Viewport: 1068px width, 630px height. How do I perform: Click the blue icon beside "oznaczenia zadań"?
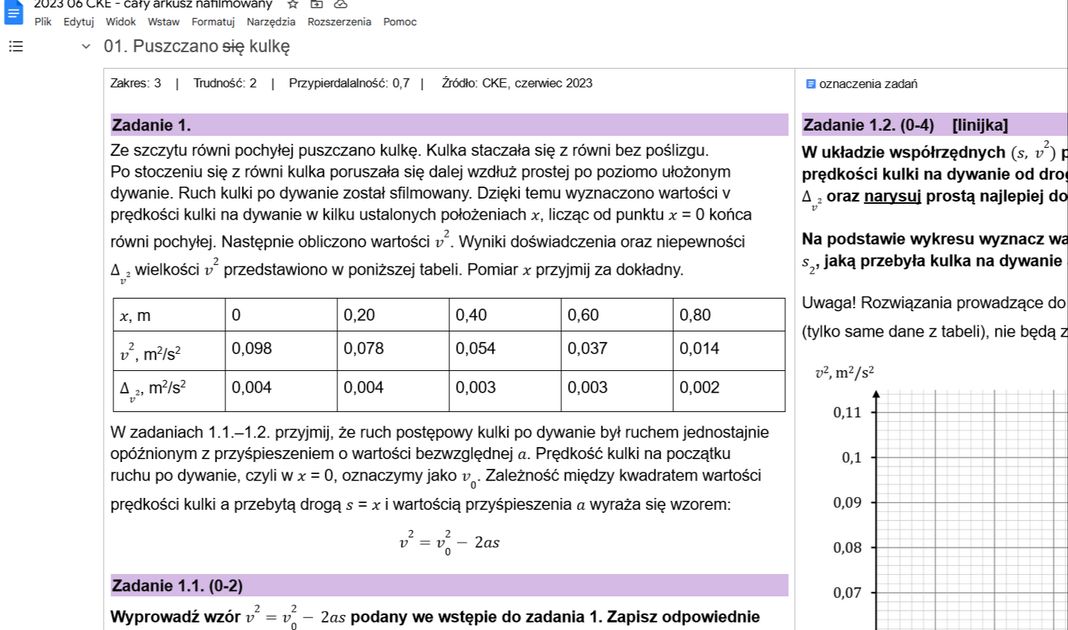click(x=811, y=83)
